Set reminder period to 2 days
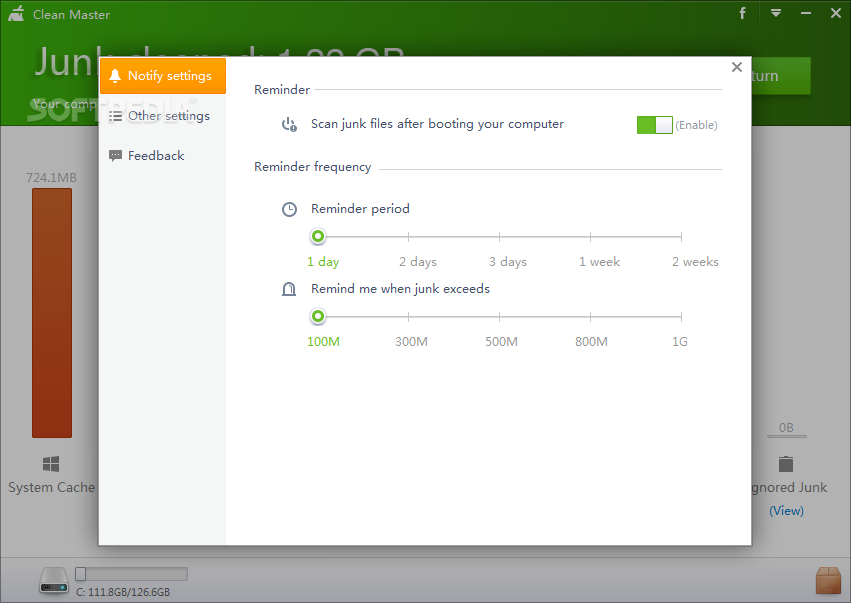 (x=409, y=237)
